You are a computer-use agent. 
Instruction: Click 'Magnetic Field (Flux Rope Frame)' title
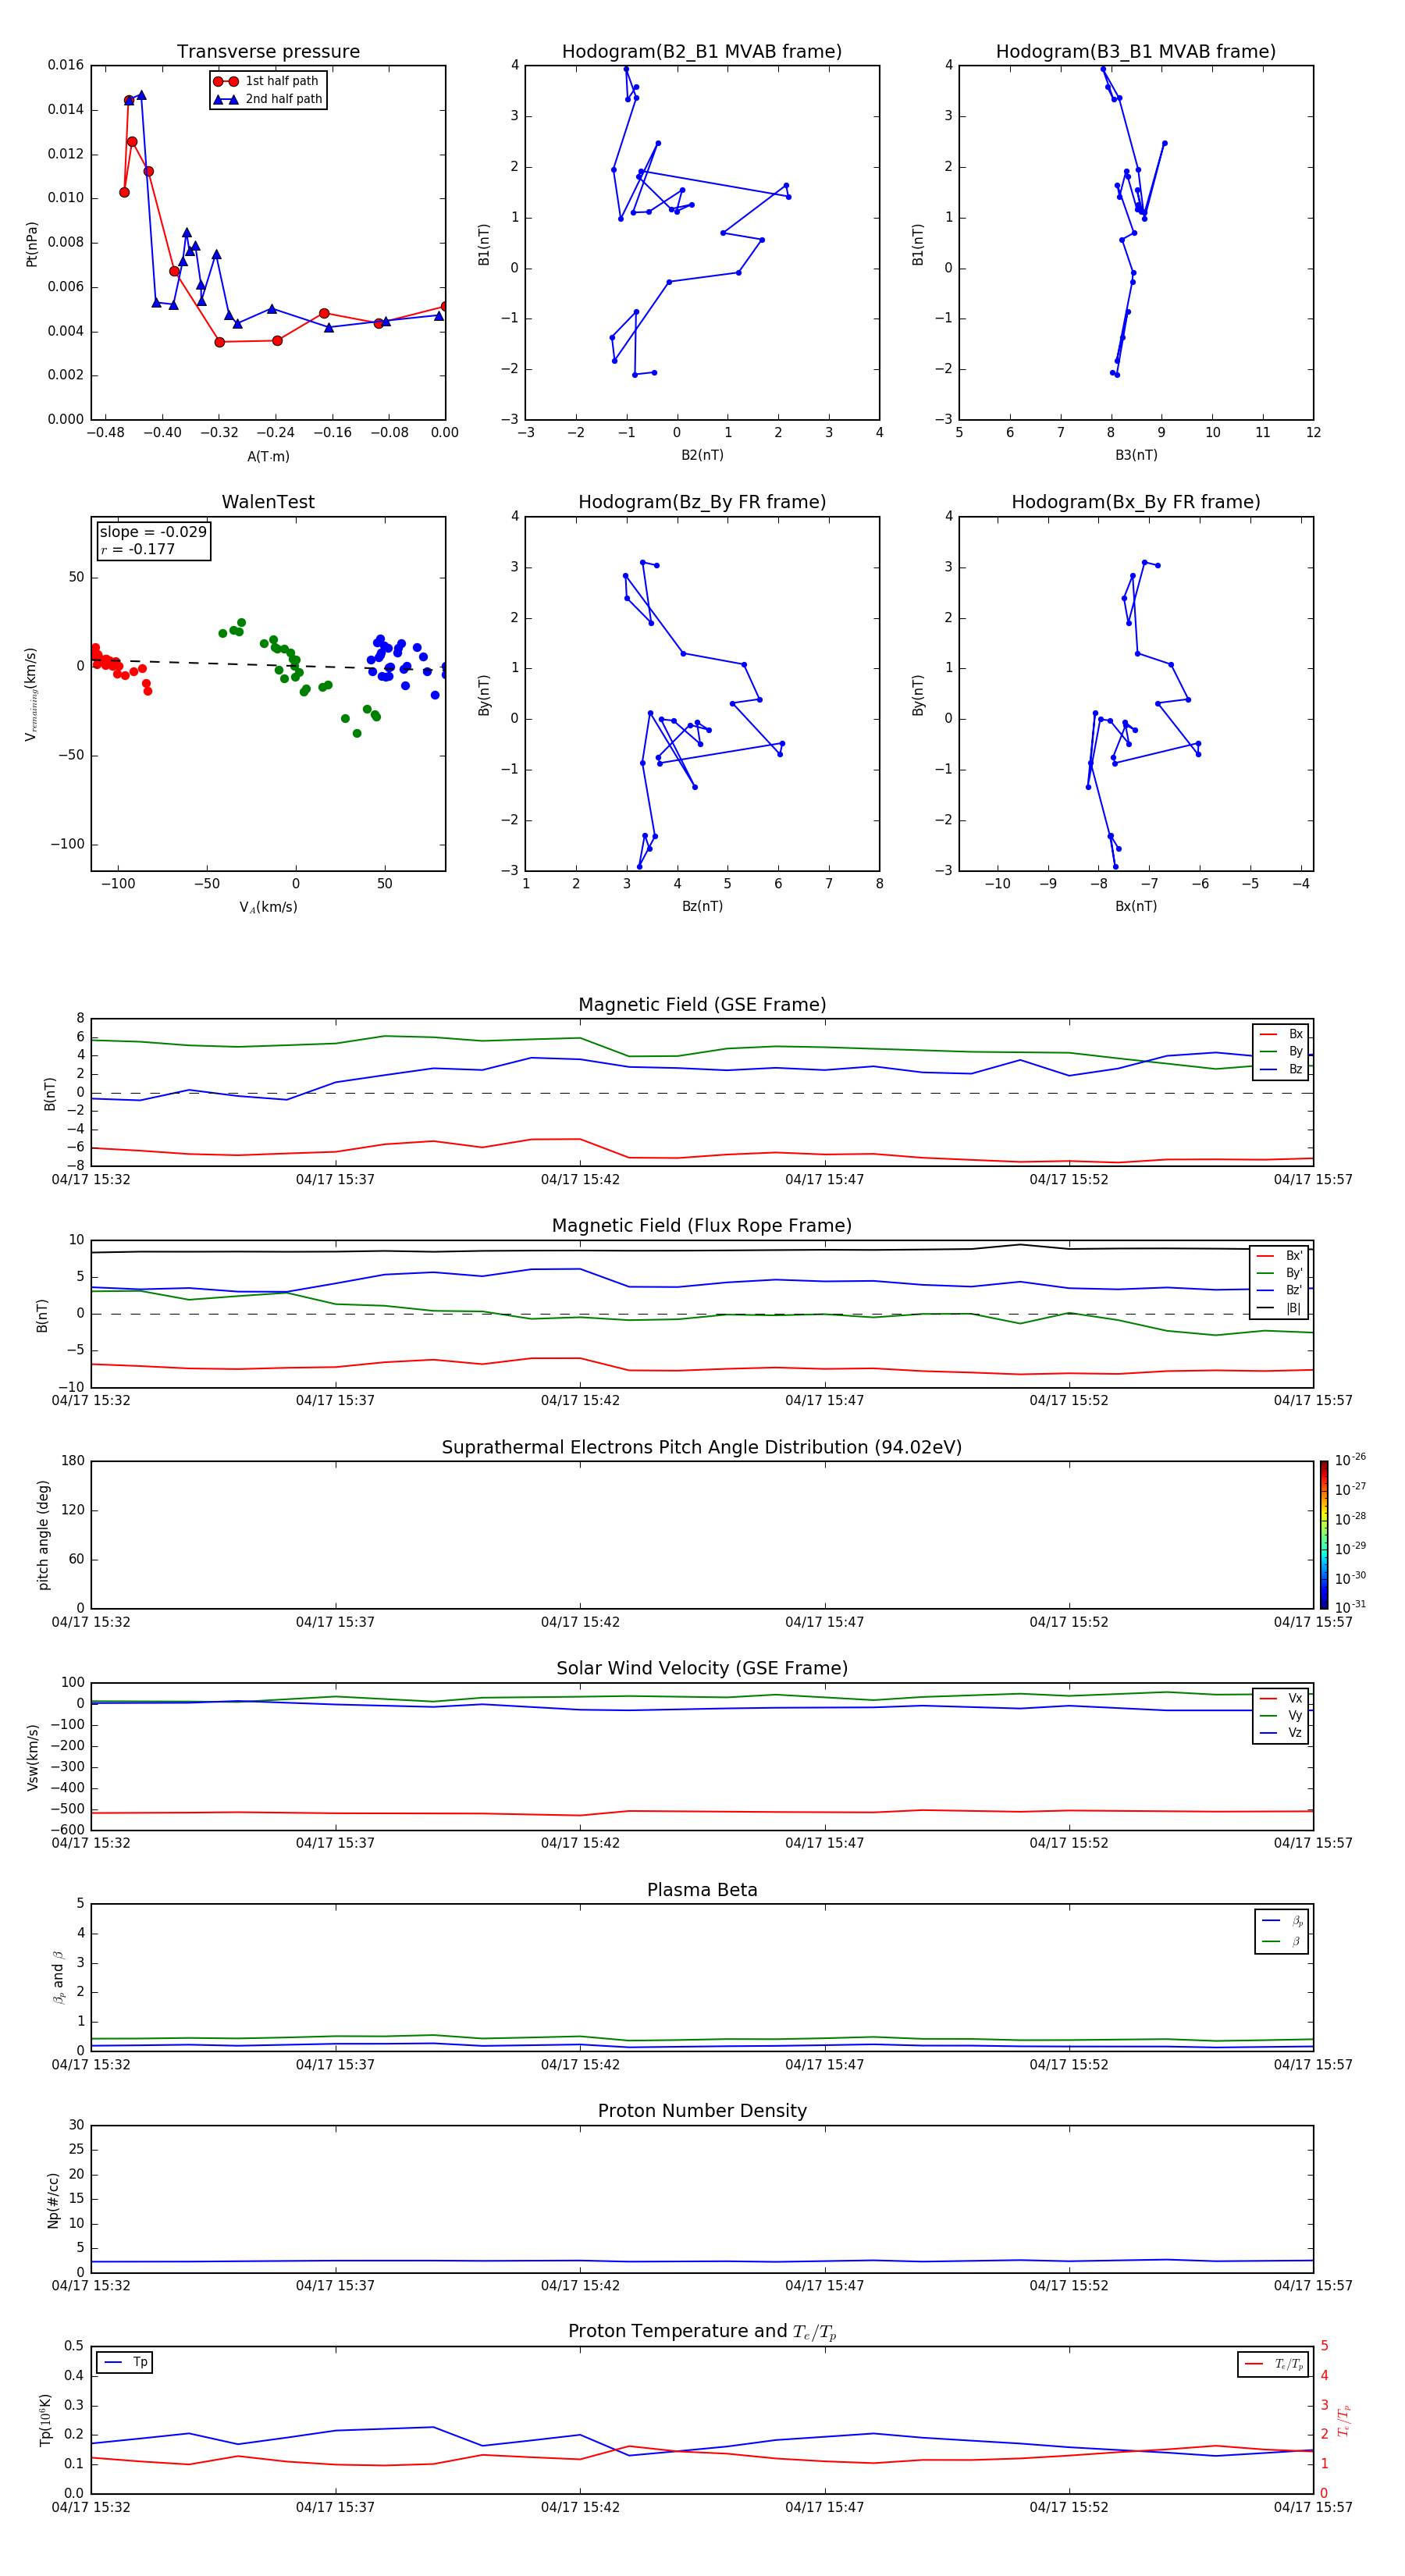702,1226
